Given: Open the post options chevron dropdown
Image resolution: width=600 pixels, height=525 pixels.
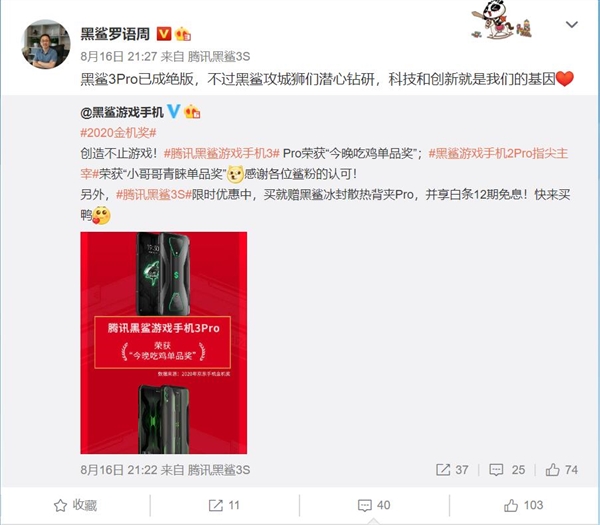Looking at the screenshot, I should tap(572, 25).
